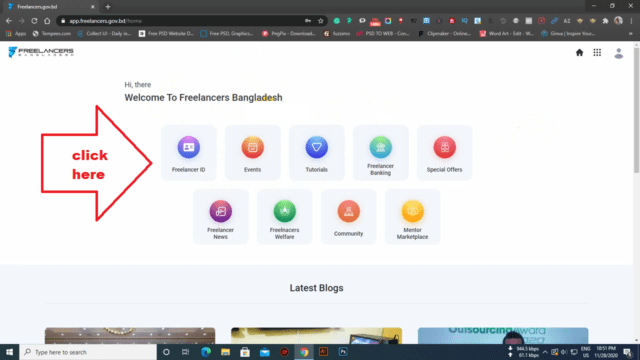Open the middle blog thumbnail
Screen dimensions: 640x360
316,336
